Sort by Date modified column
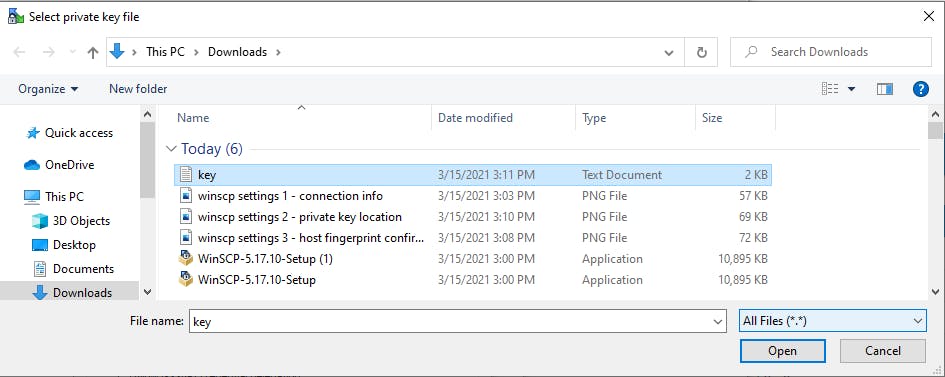Screen dimensions: 945x377 pos(476,118)
